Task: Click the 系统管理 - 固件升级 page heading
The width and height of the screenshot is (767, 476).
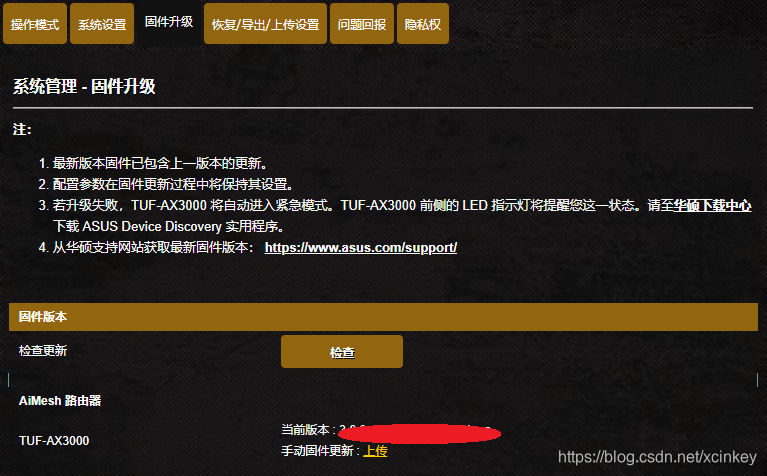Action: coord(84,86)
